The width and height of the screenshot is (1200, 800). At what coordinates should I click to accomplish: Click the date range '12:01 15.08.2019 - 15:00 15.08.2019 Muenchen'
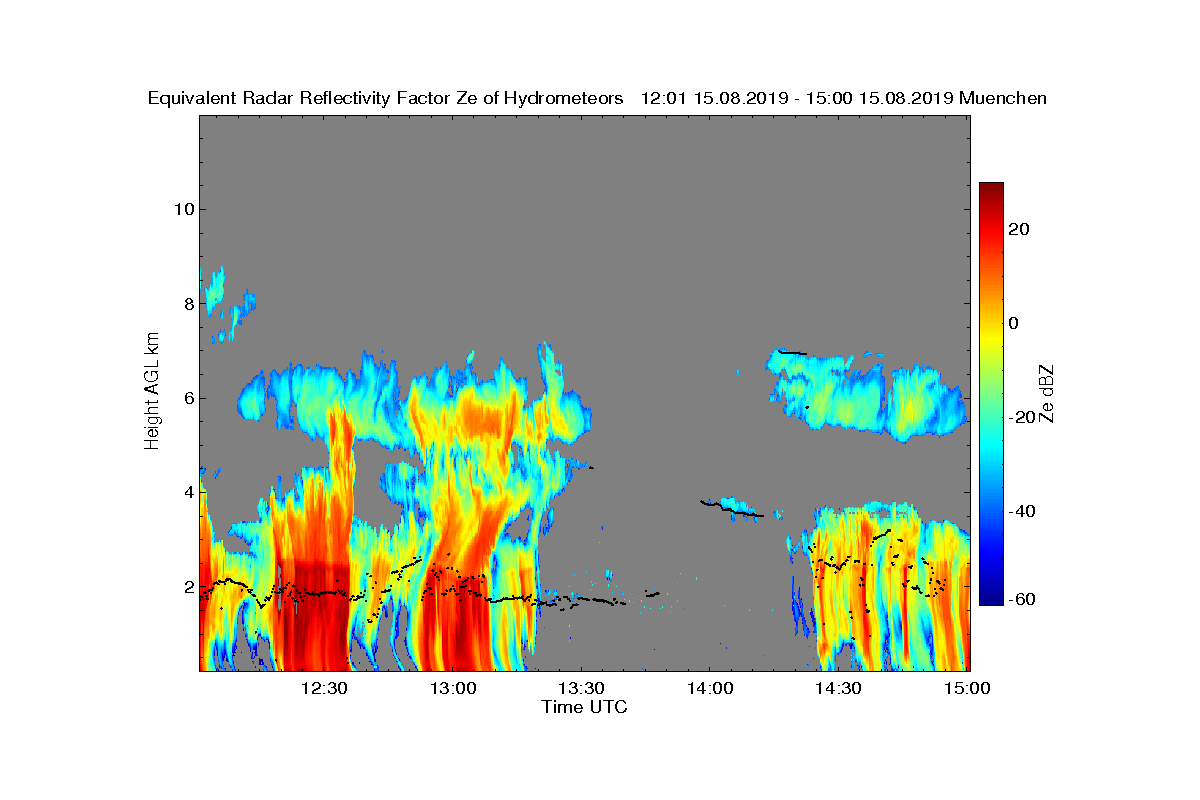[x=844, y=98]
